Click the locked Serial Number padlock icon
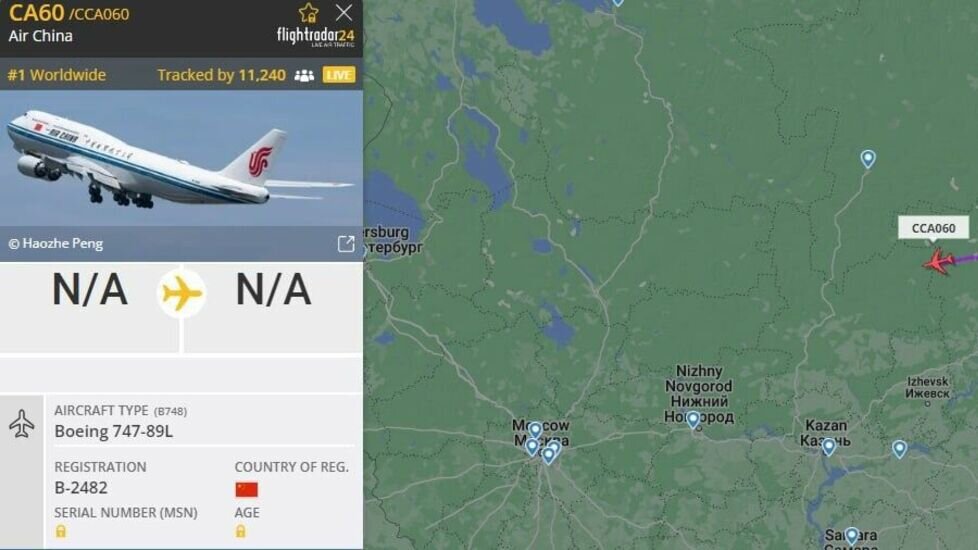Screen dimensions: 978x550 (61, 531)
